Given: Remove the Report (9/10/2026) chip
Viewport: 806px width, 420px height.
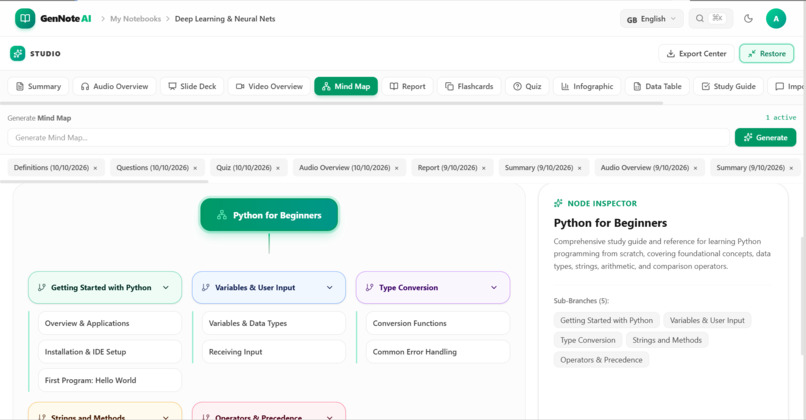Looking at the screenshot, I should (x=484, y=168).
